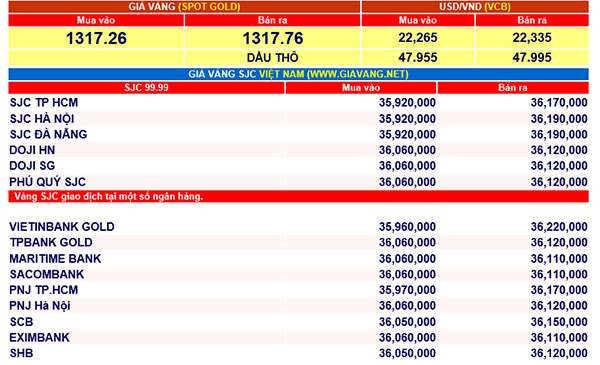Select MARITIME BANK sell price 36,110,000
600x365 pixels.
coord(559,259)
